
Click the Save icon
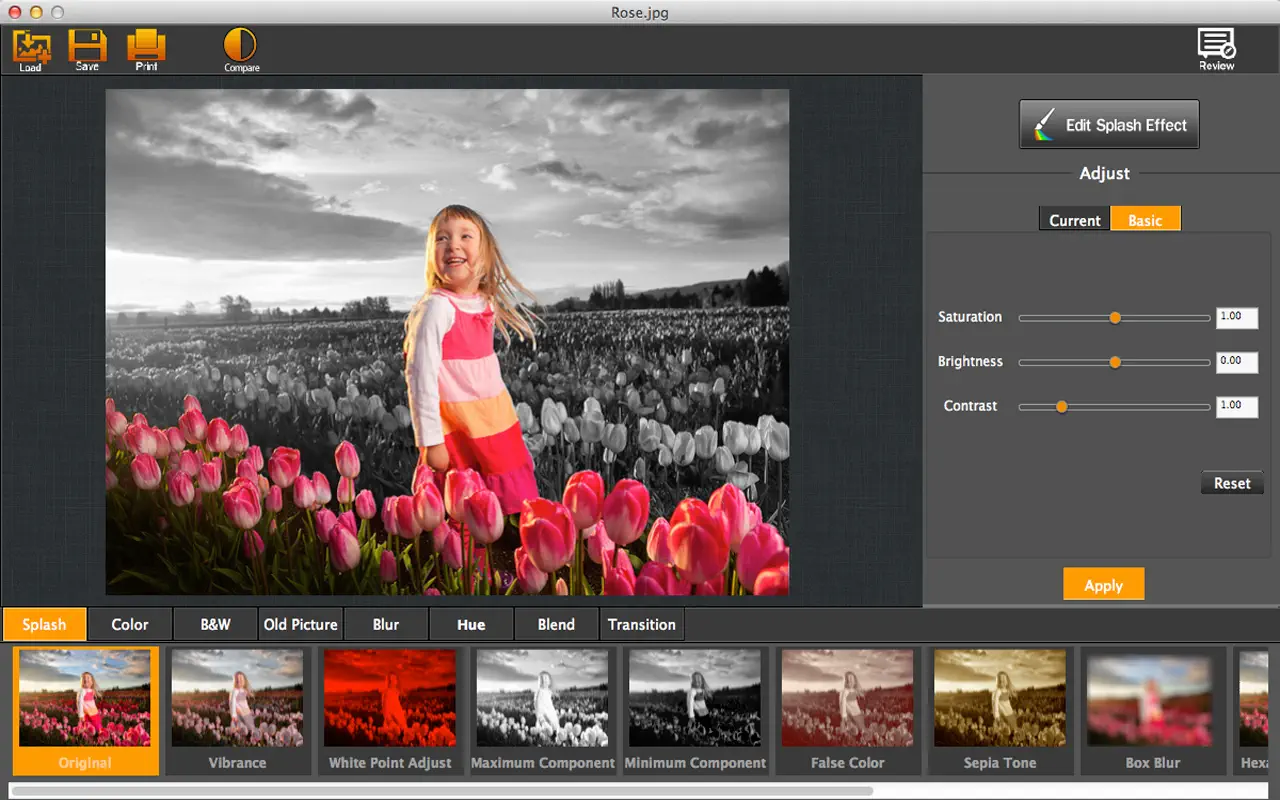click(x=87, y=47)
